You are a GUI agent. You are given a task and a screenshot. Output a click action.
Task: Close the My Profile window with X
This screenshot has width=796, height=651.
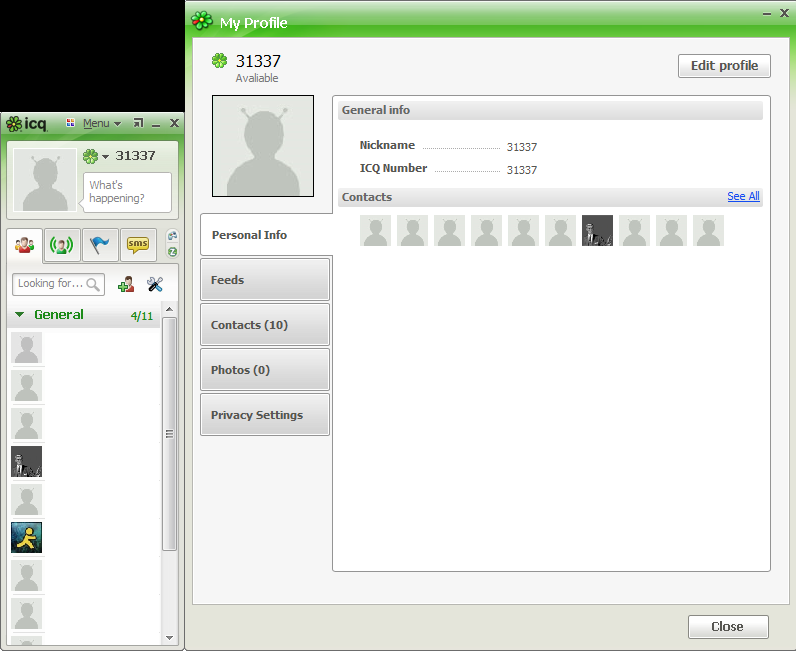(784, 13)
